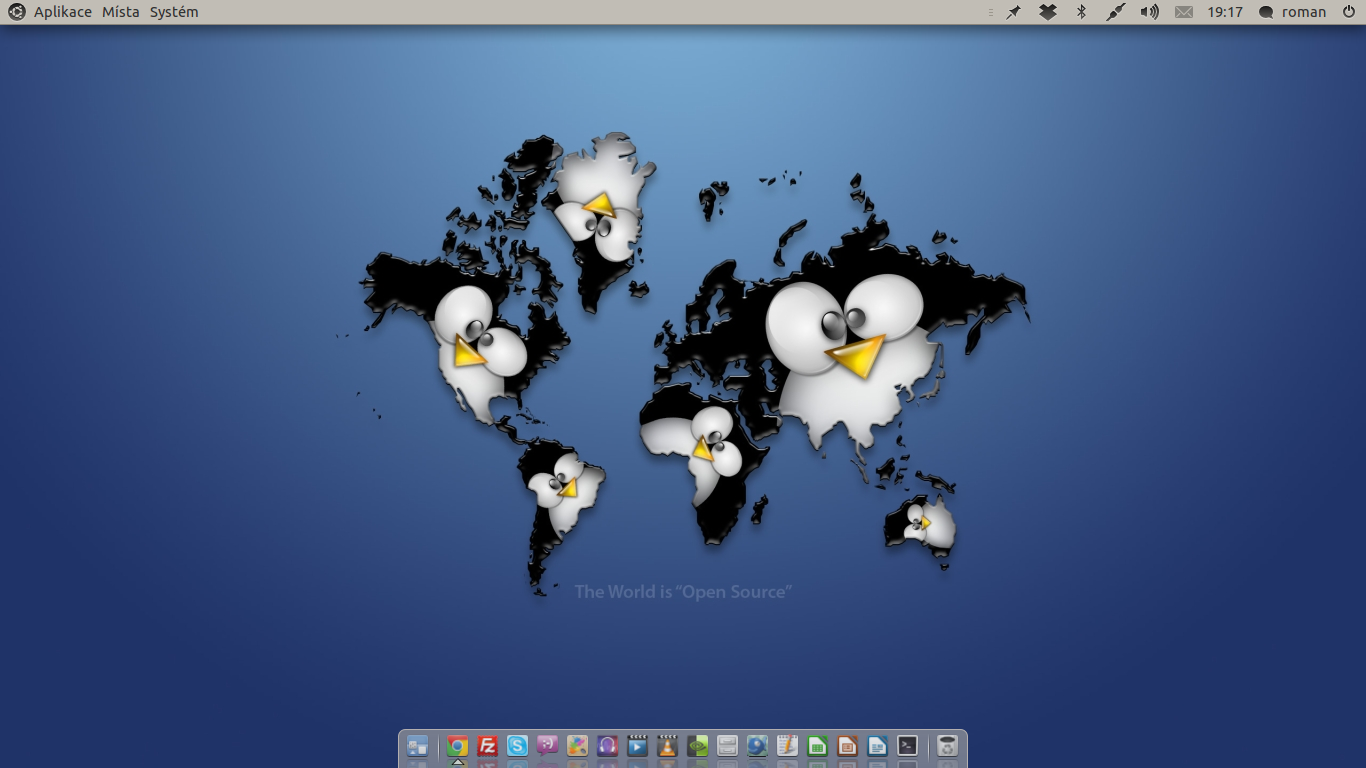Click the pushpin indicator in the panel
Image resolution: width=1366 pixels, height=768 pixels.
(x=1014, y=12)
